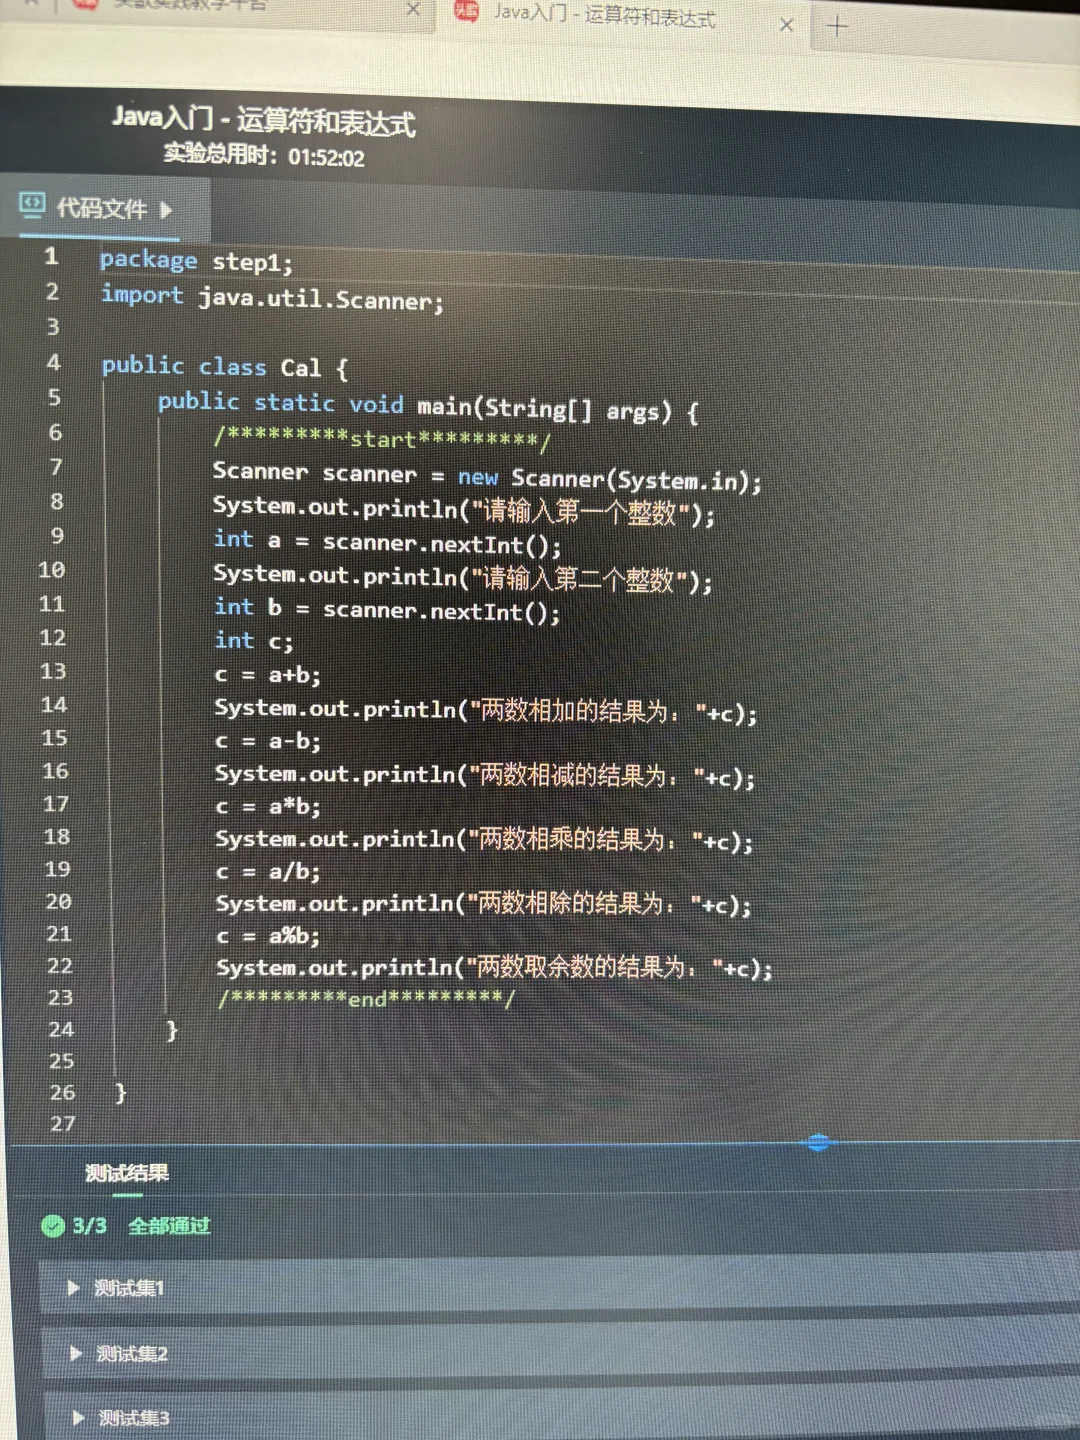Screen dimensions: 1080x1440
Task: Click the arrow icon after 代码文件 label
Action: [165, 211]
